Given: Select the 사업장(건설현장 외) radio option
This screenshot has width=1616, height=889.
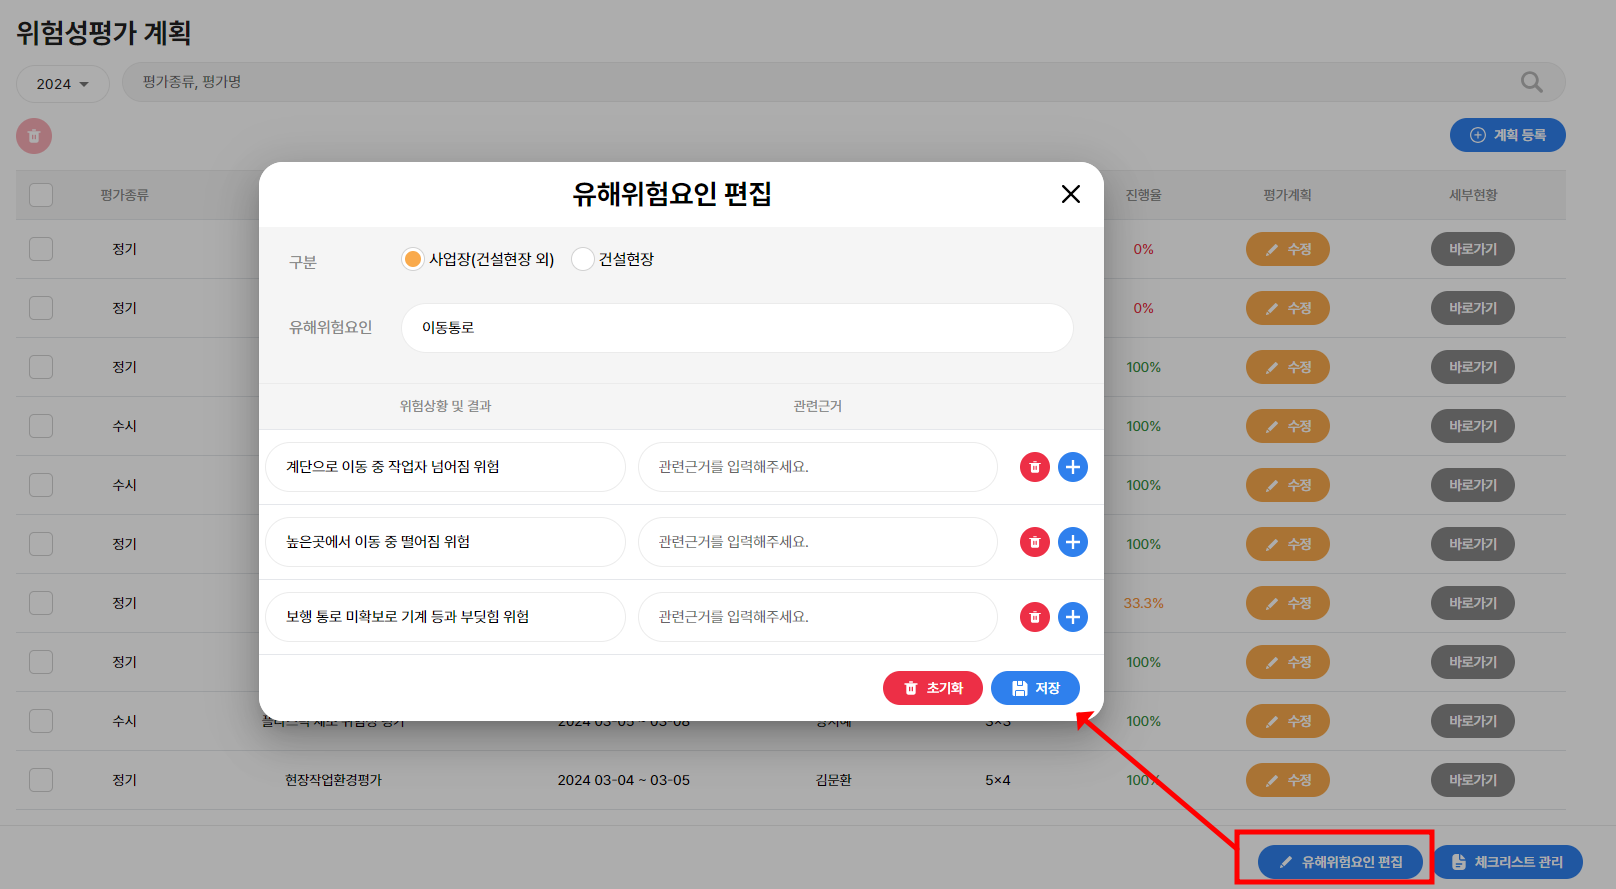Looking at the screenshot, I should (x=412, y=259).
